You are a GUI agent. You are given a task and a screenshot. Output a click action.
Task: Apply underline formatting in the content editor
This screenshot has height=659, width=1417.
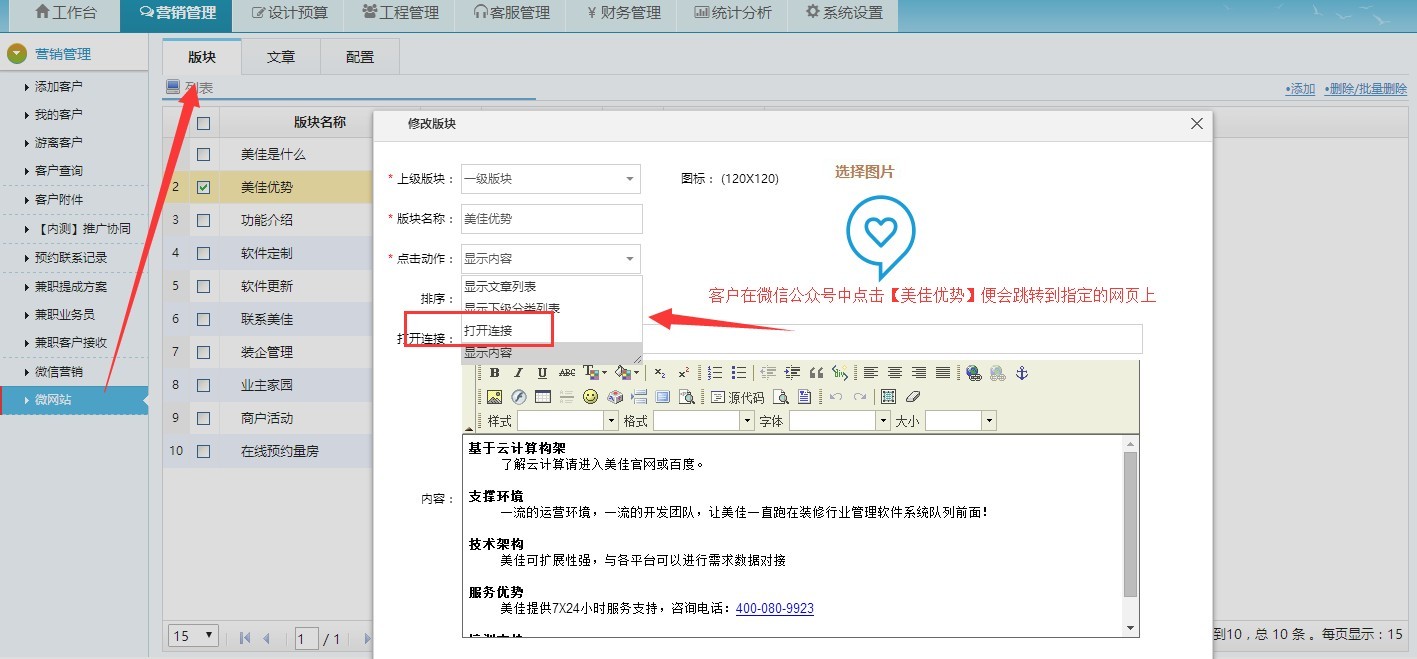pos(543,373)
